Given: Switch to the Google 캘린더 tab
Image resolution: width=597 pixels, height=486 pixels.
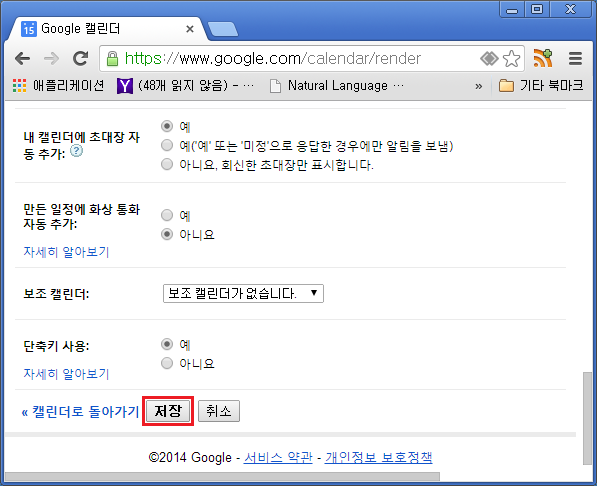Looking at the screenshot, I should (x=107, y=29).
